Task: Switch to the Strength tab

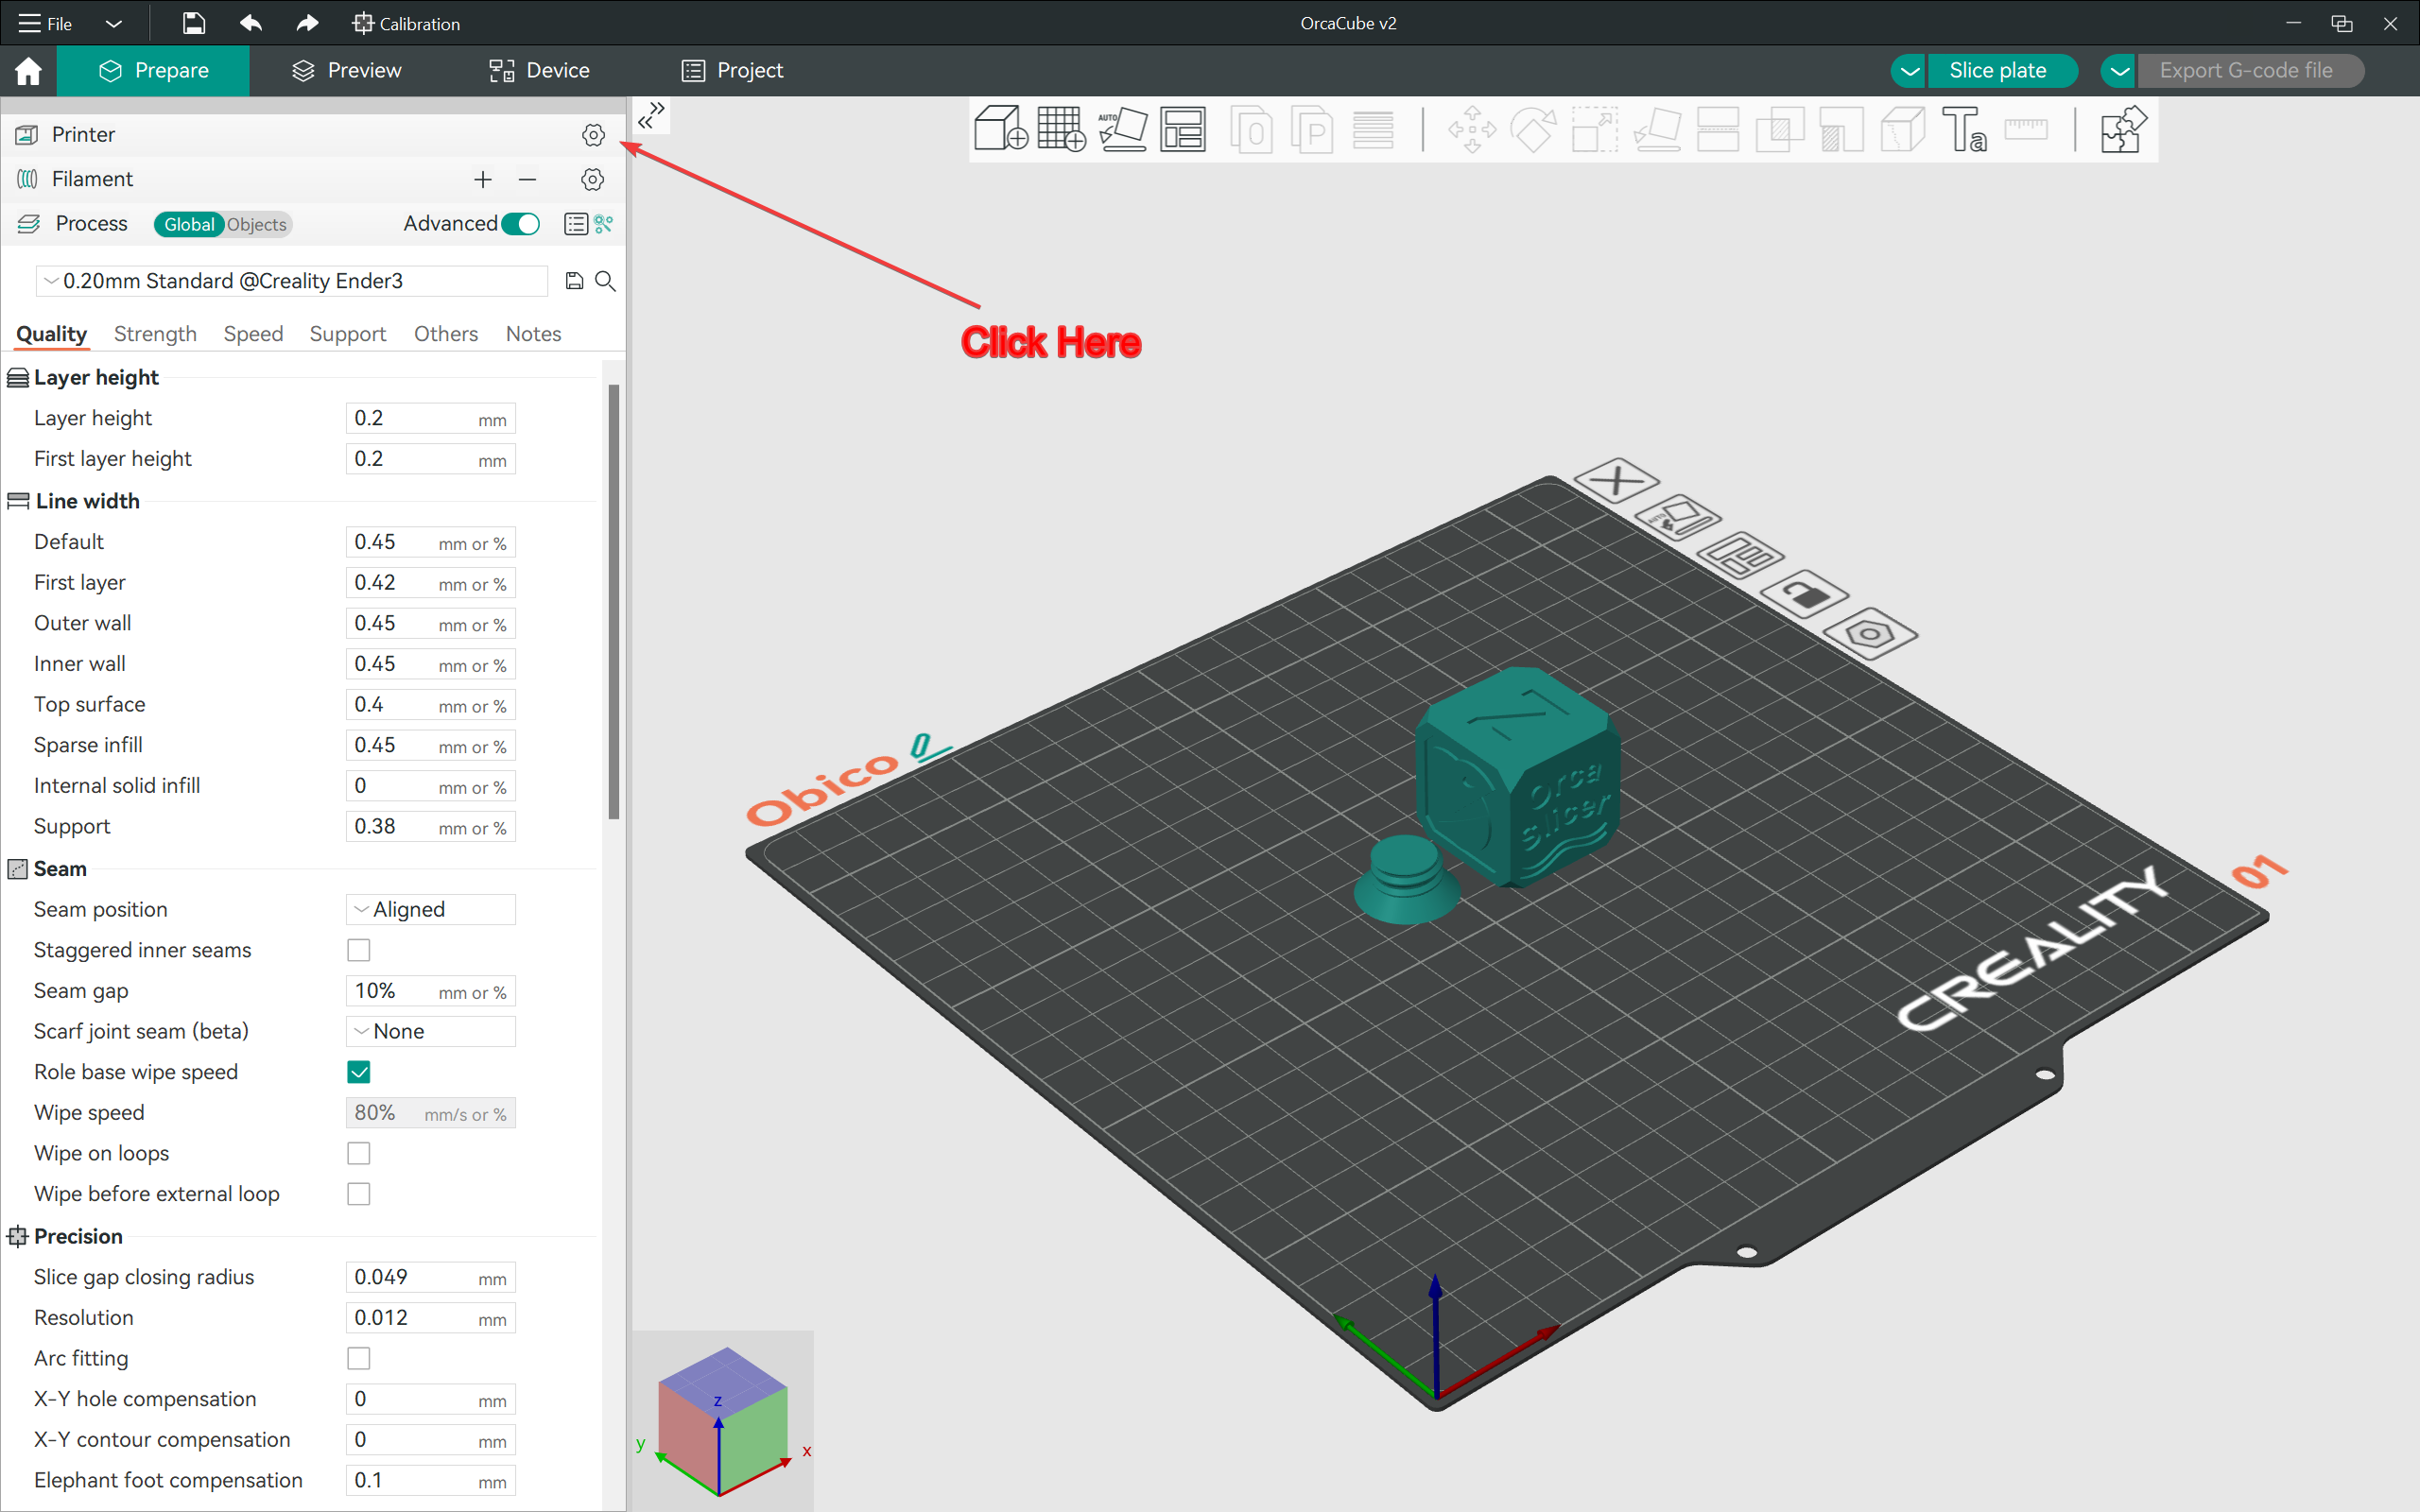Action: (153, 333)
